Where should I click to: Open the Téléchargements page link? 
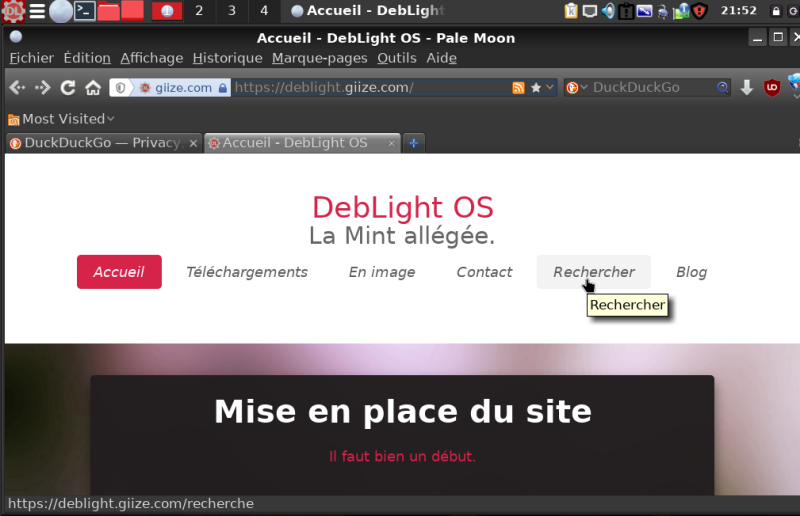coord(247,272)
